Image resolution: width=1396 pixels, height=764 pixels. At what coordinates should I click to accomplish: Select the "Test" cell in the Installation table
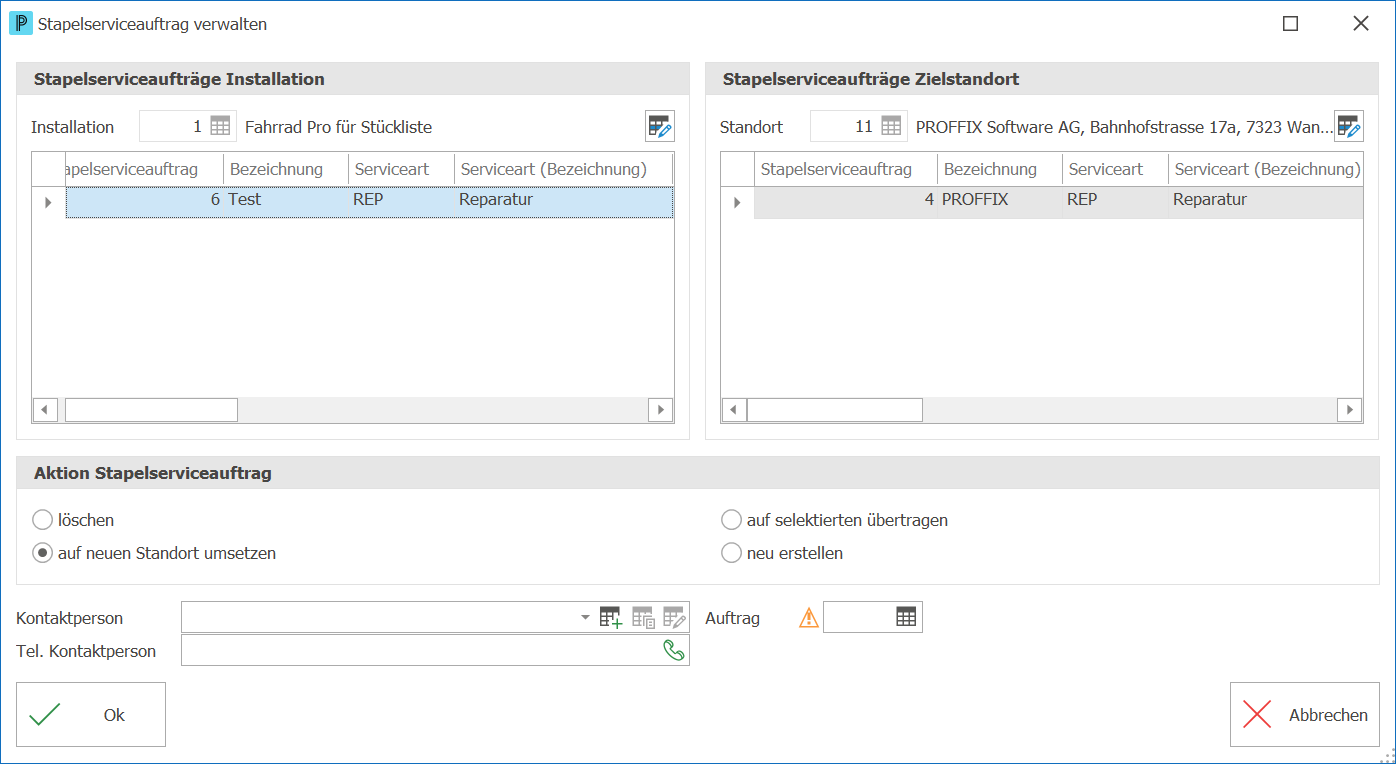click(286, 200)
